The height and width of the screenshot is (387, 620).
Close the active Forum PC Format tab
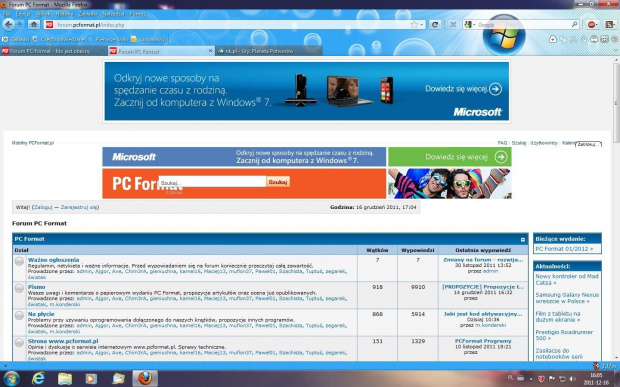210,51
